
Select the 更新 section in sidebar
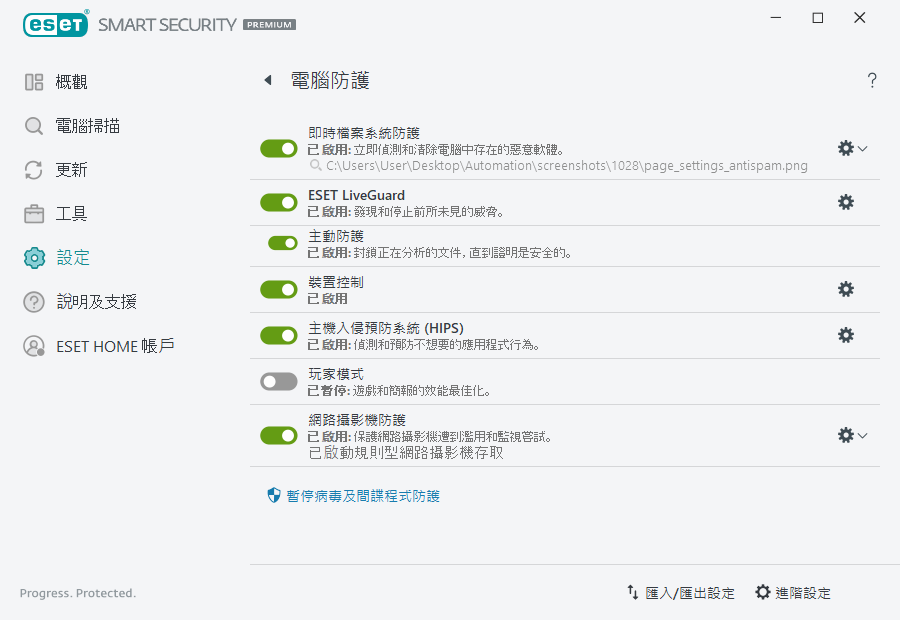(63, 169)
